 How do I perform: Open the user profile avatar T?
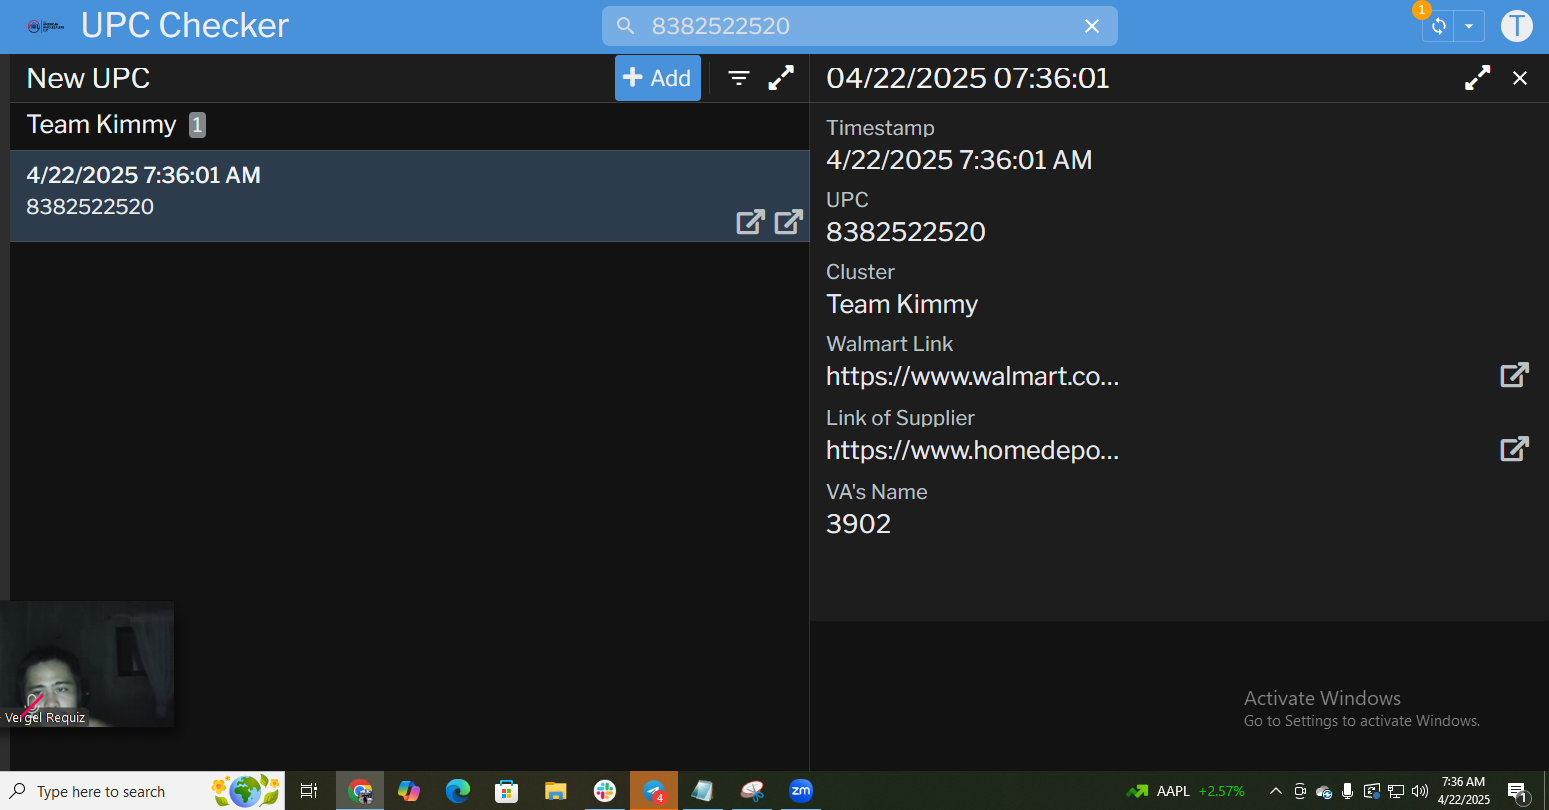pos(1516,26)
